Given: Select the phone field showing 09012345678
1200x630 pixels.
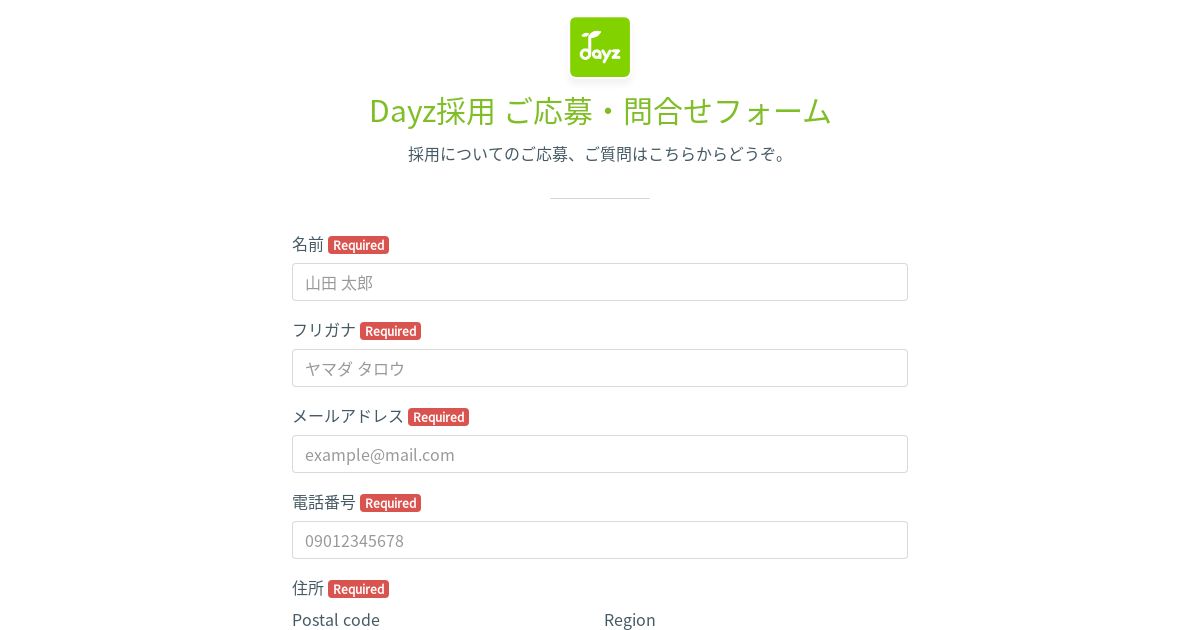Looking at the screenshot, I should [x=600, y=540].
